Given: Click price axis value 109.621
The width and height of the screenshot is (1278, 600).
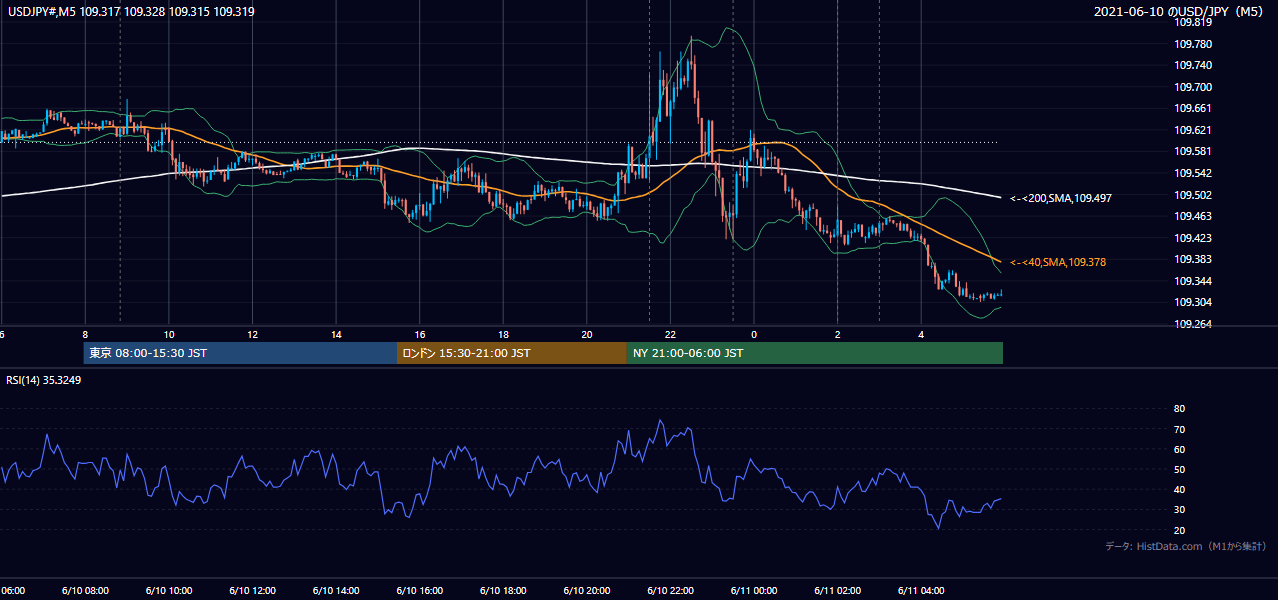Looking at the screenshot, I should pyautogui.click(x=1193, y=130).
